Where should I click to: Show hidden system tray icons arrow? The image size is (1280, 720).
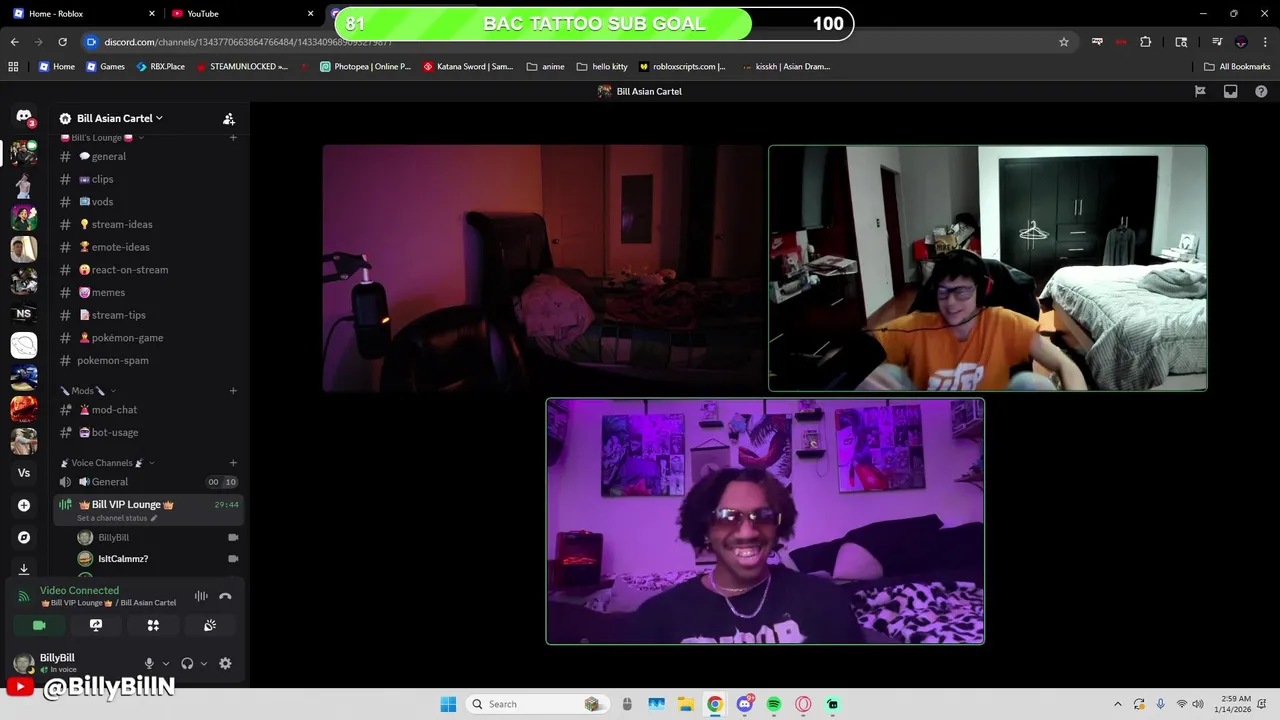coord(1118,704)
